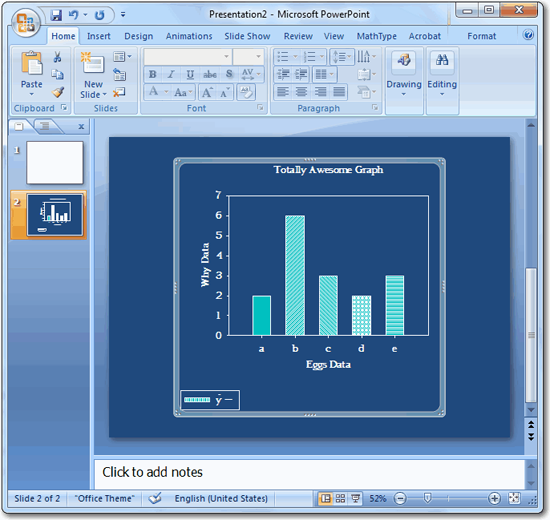Click the Cut scissors icon
Viewport: 550px width, 520px height.
coord(58,57)
